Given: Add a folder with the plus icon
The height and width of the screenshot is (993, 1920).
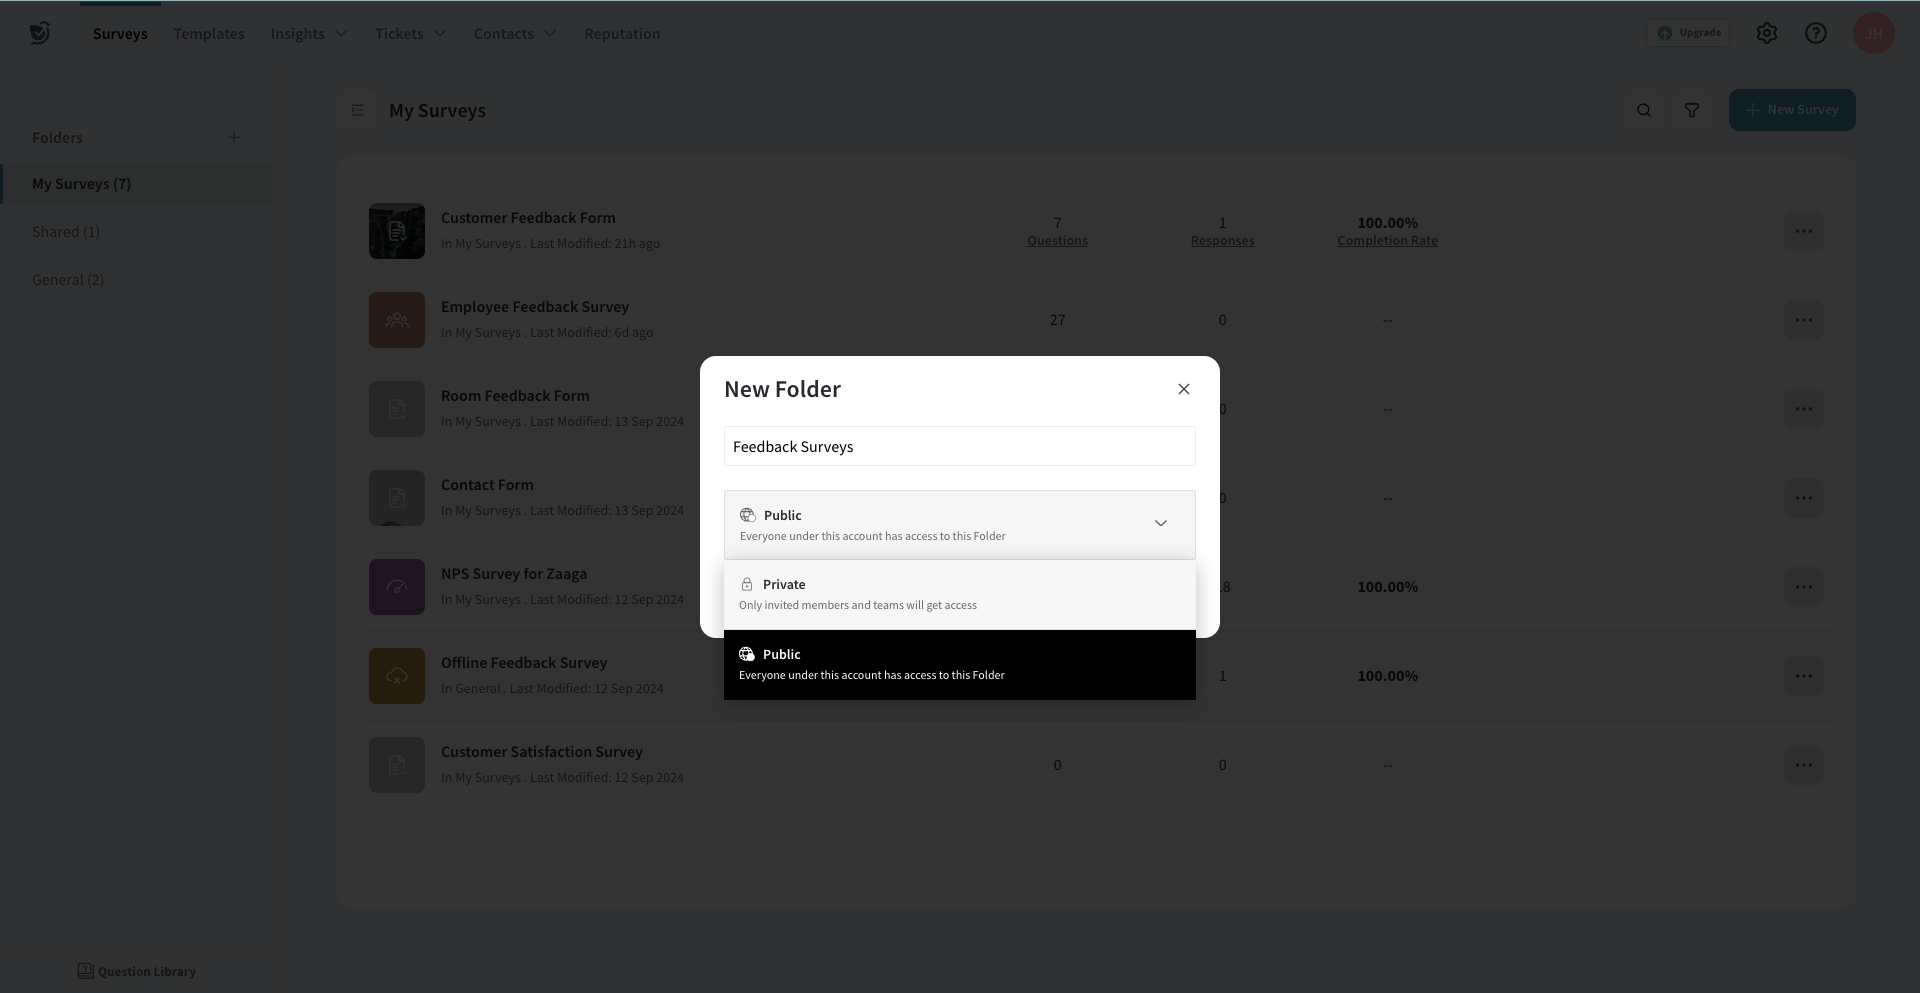Looking at the screenshot, I should pos(234,137).
